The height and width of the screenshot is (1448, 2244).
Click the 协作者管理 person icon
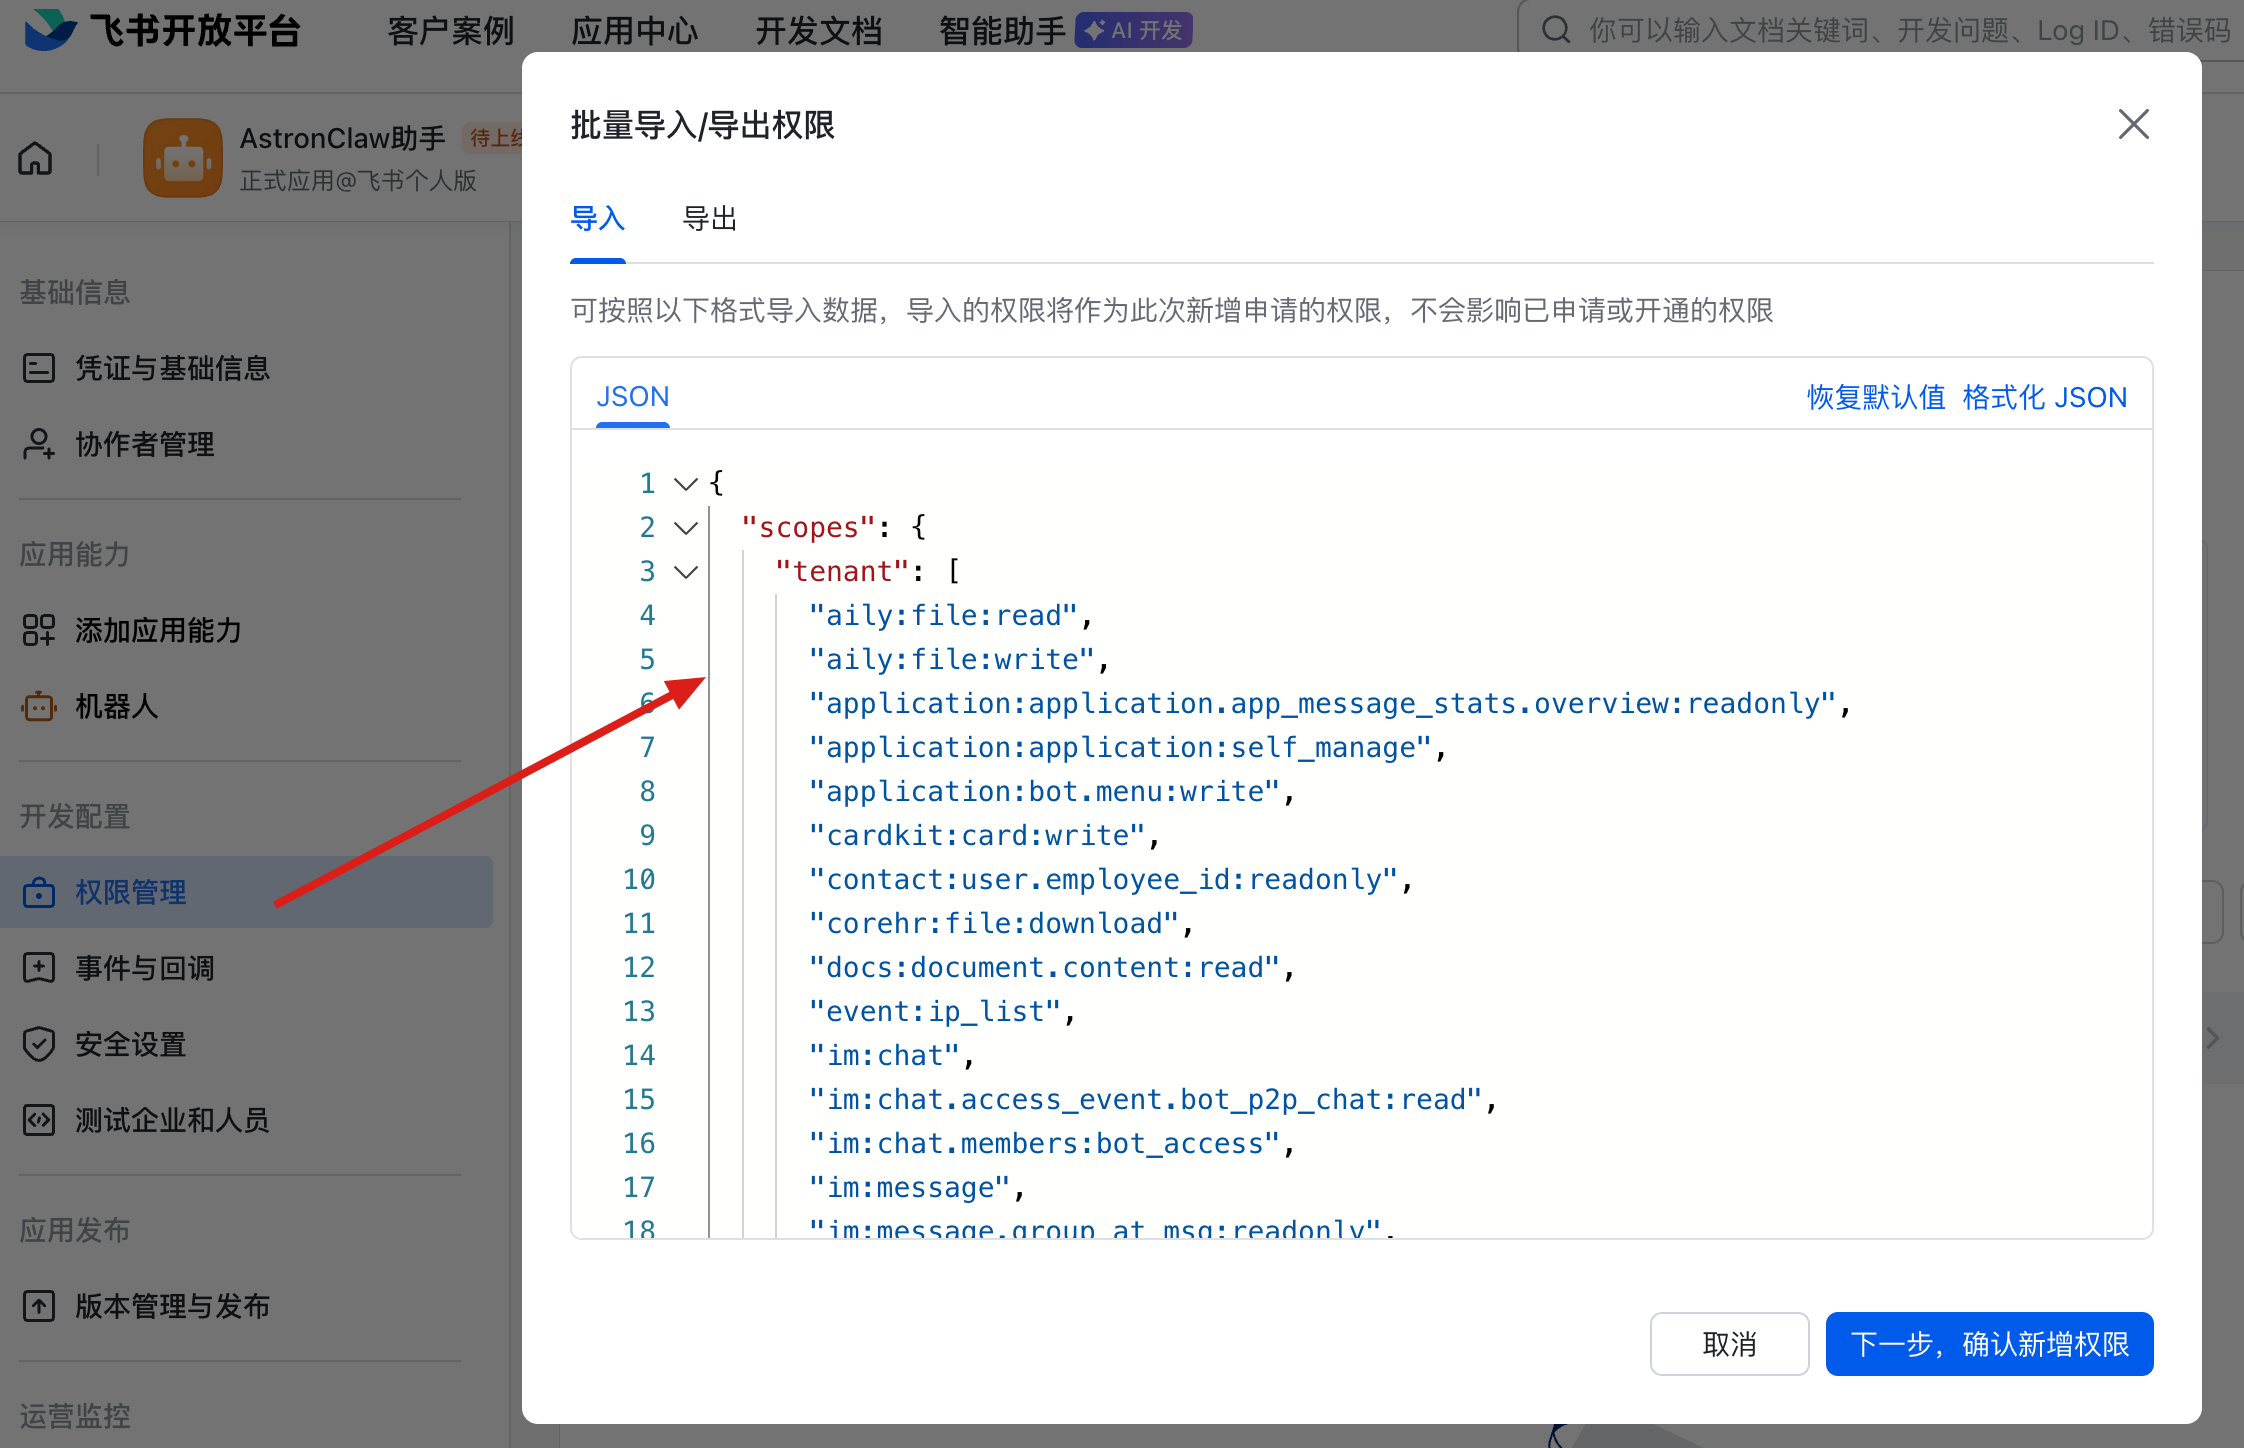[x=39, y=444]
